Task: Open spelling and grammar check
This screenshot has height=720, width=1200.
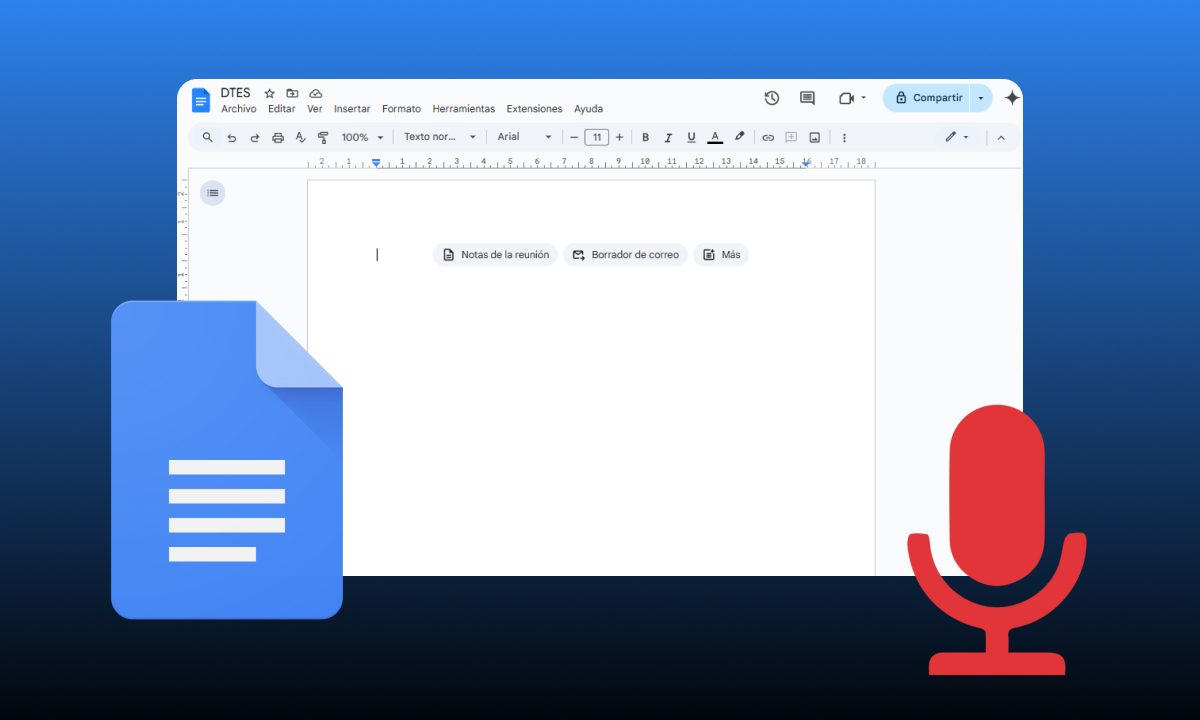Action: [x=301, y=137]
